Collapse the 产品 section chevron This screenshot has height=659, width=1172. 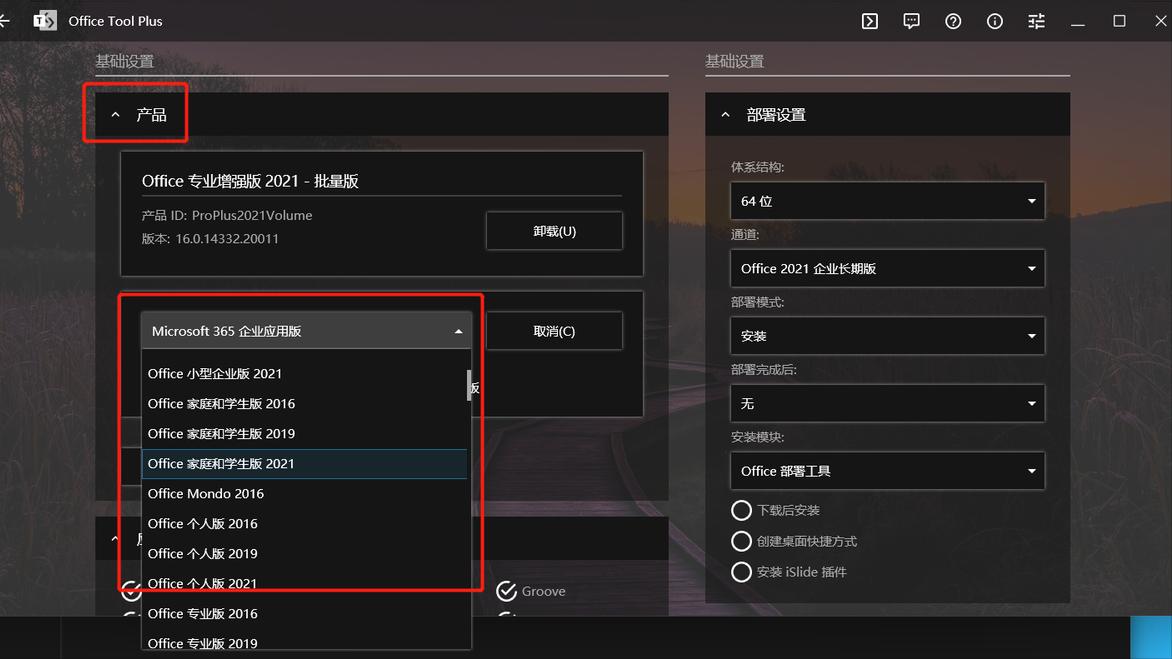pyautogui.click(x=115, y=114)
